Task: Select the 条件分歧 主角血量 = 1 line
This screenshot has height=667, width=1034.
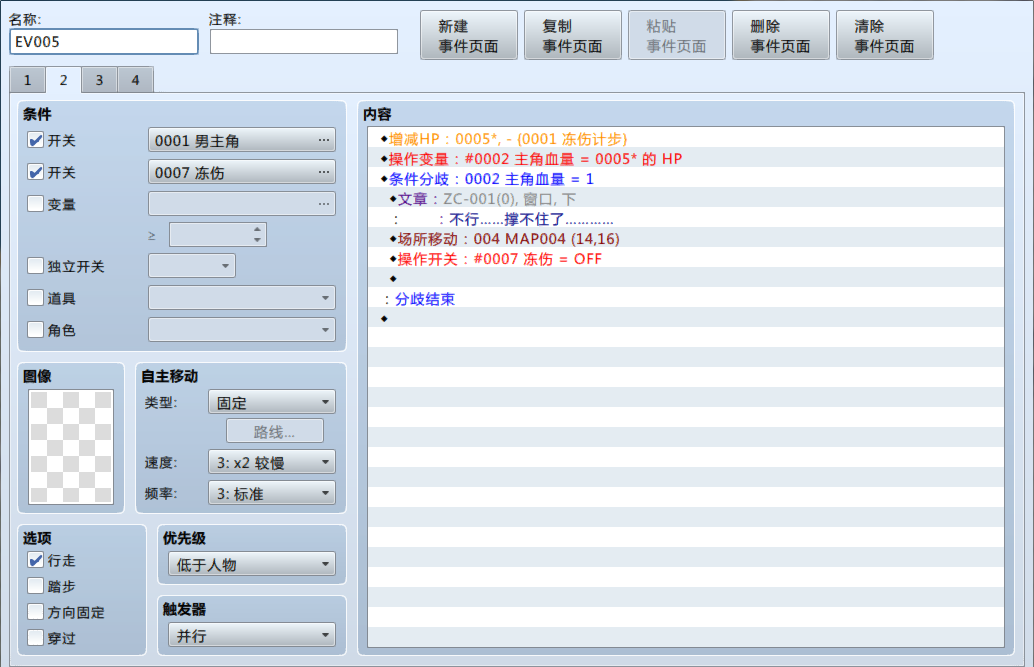Action: 686,179
